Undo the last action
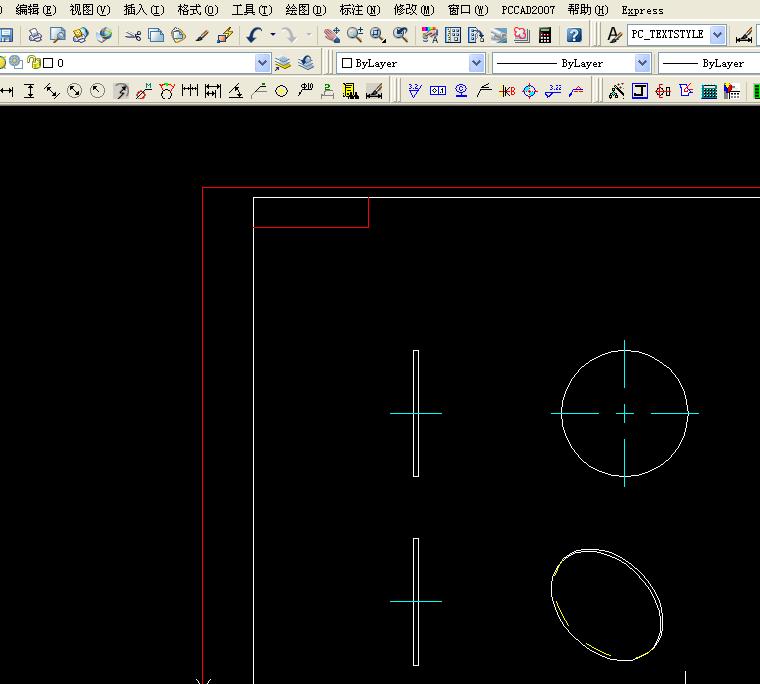The height and width of the screenshot is (684, 760). coord(254,35)
